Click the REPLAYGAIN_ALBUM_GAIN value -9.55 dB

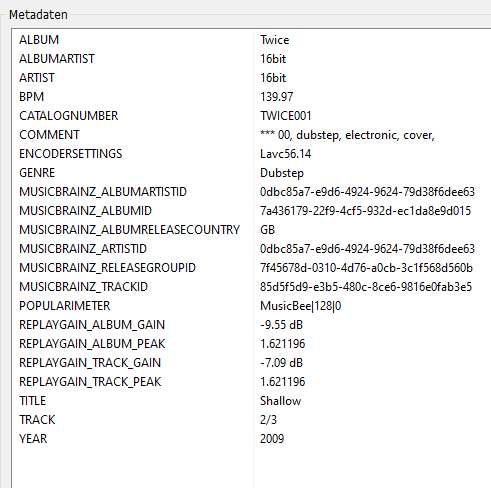tap(281, 325)
